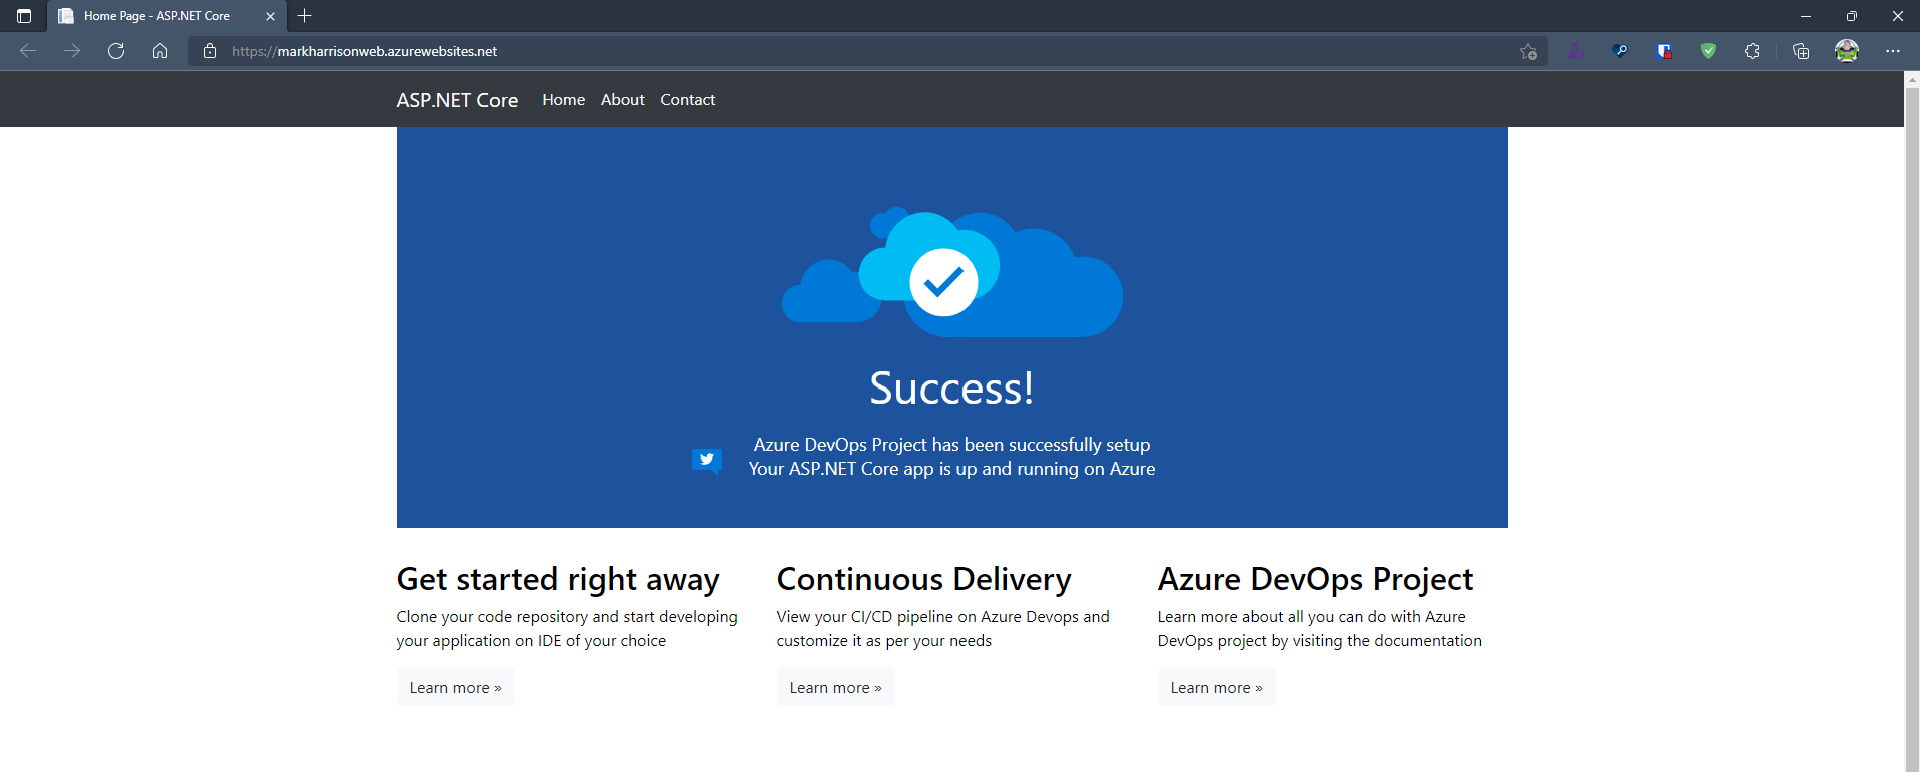Open the About page in navbar

622,100
